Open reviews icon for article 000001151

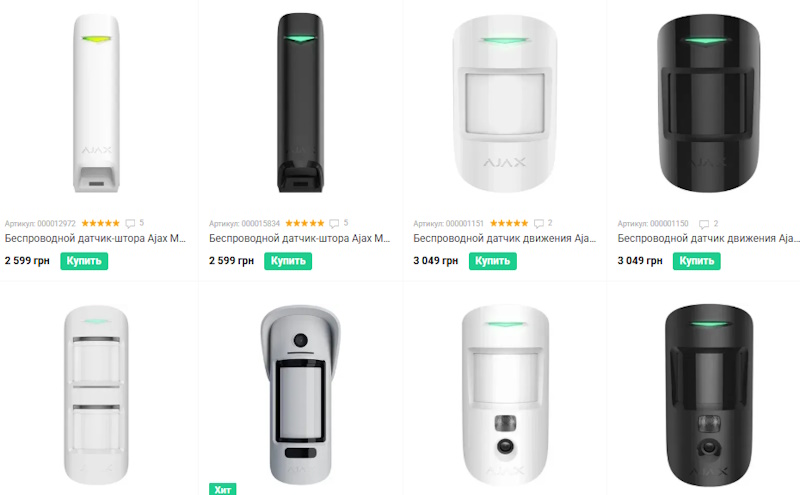tap(539, 223)
